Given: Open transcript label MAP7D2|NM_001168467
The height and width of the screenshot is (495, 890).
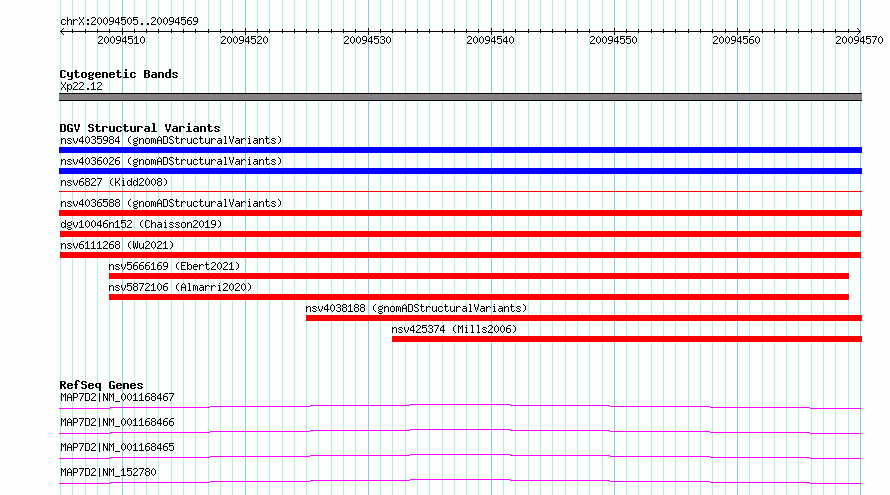Looking at the screenshot, I should click(x=117, y=397).
